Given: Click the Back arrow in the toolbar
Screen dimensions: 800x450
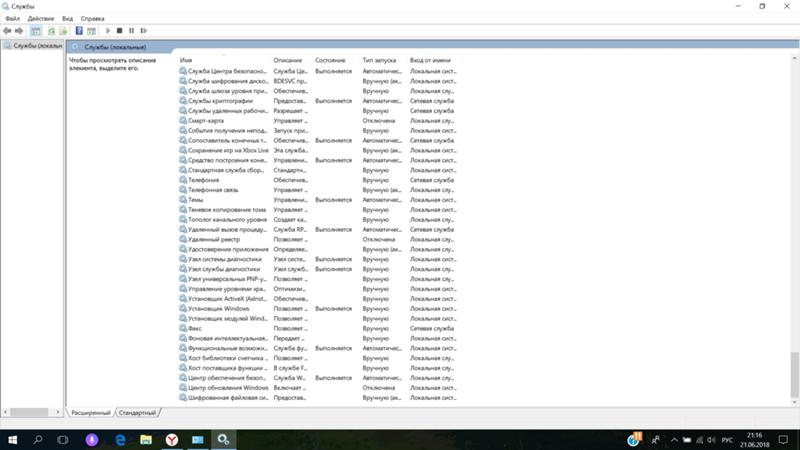Looking at the screenshot, I should (7, 31).
